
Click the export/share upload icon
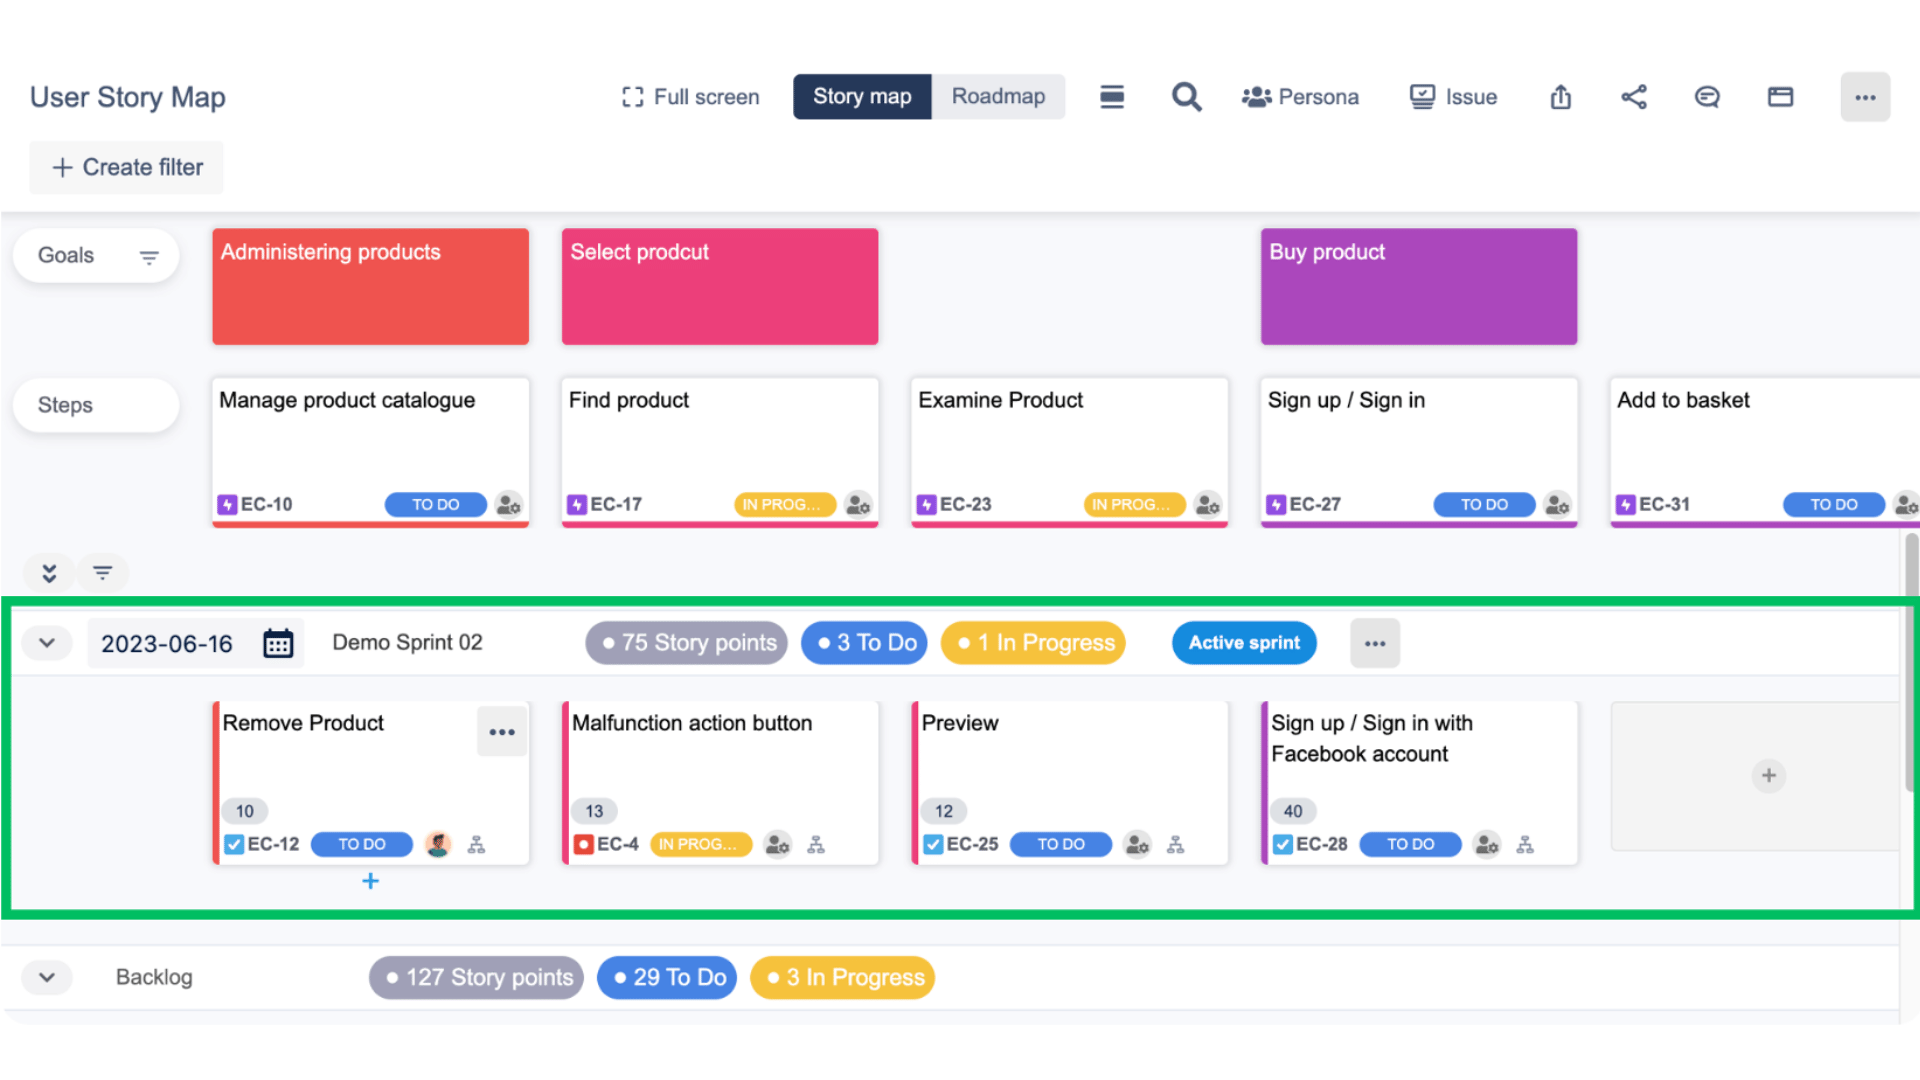(x=1560, y=96)
